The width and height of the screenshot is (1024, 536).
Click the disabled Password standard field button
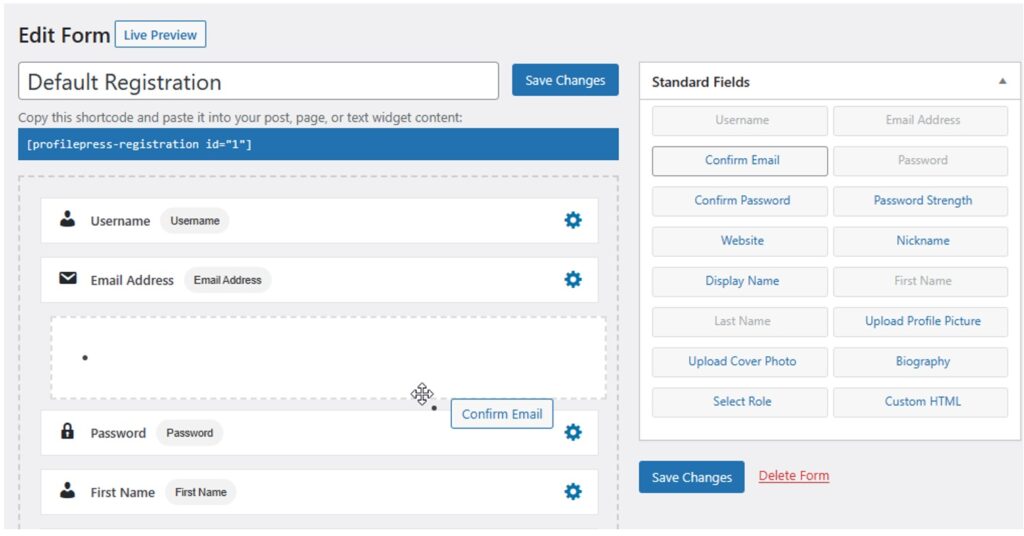click(x=921, y=161)
